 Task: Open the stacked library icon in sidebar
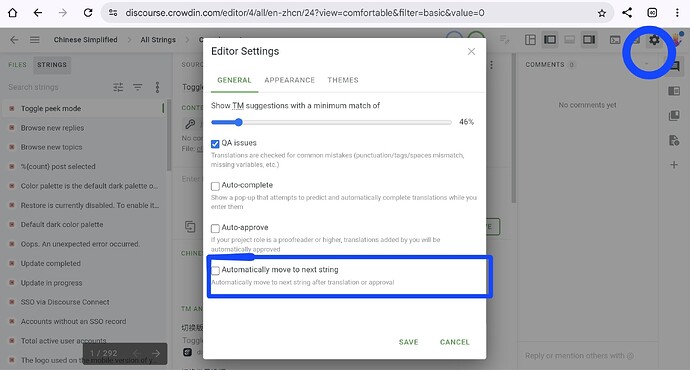[x=674, y=116]
